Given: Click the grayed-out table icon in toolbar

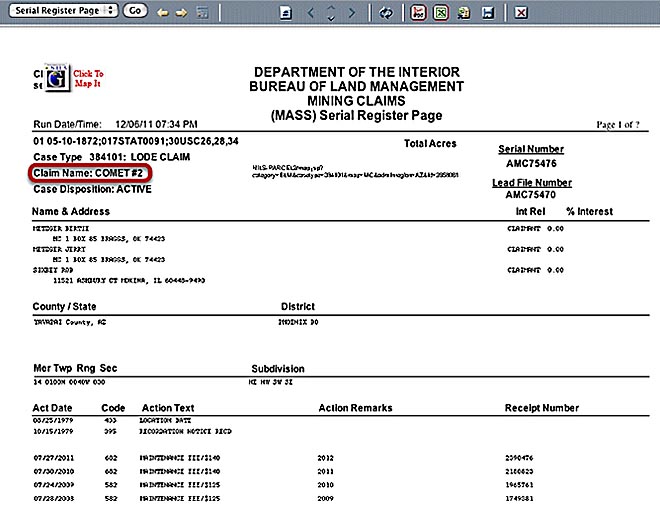Looking at the screenshot, I should coord(202,13).
